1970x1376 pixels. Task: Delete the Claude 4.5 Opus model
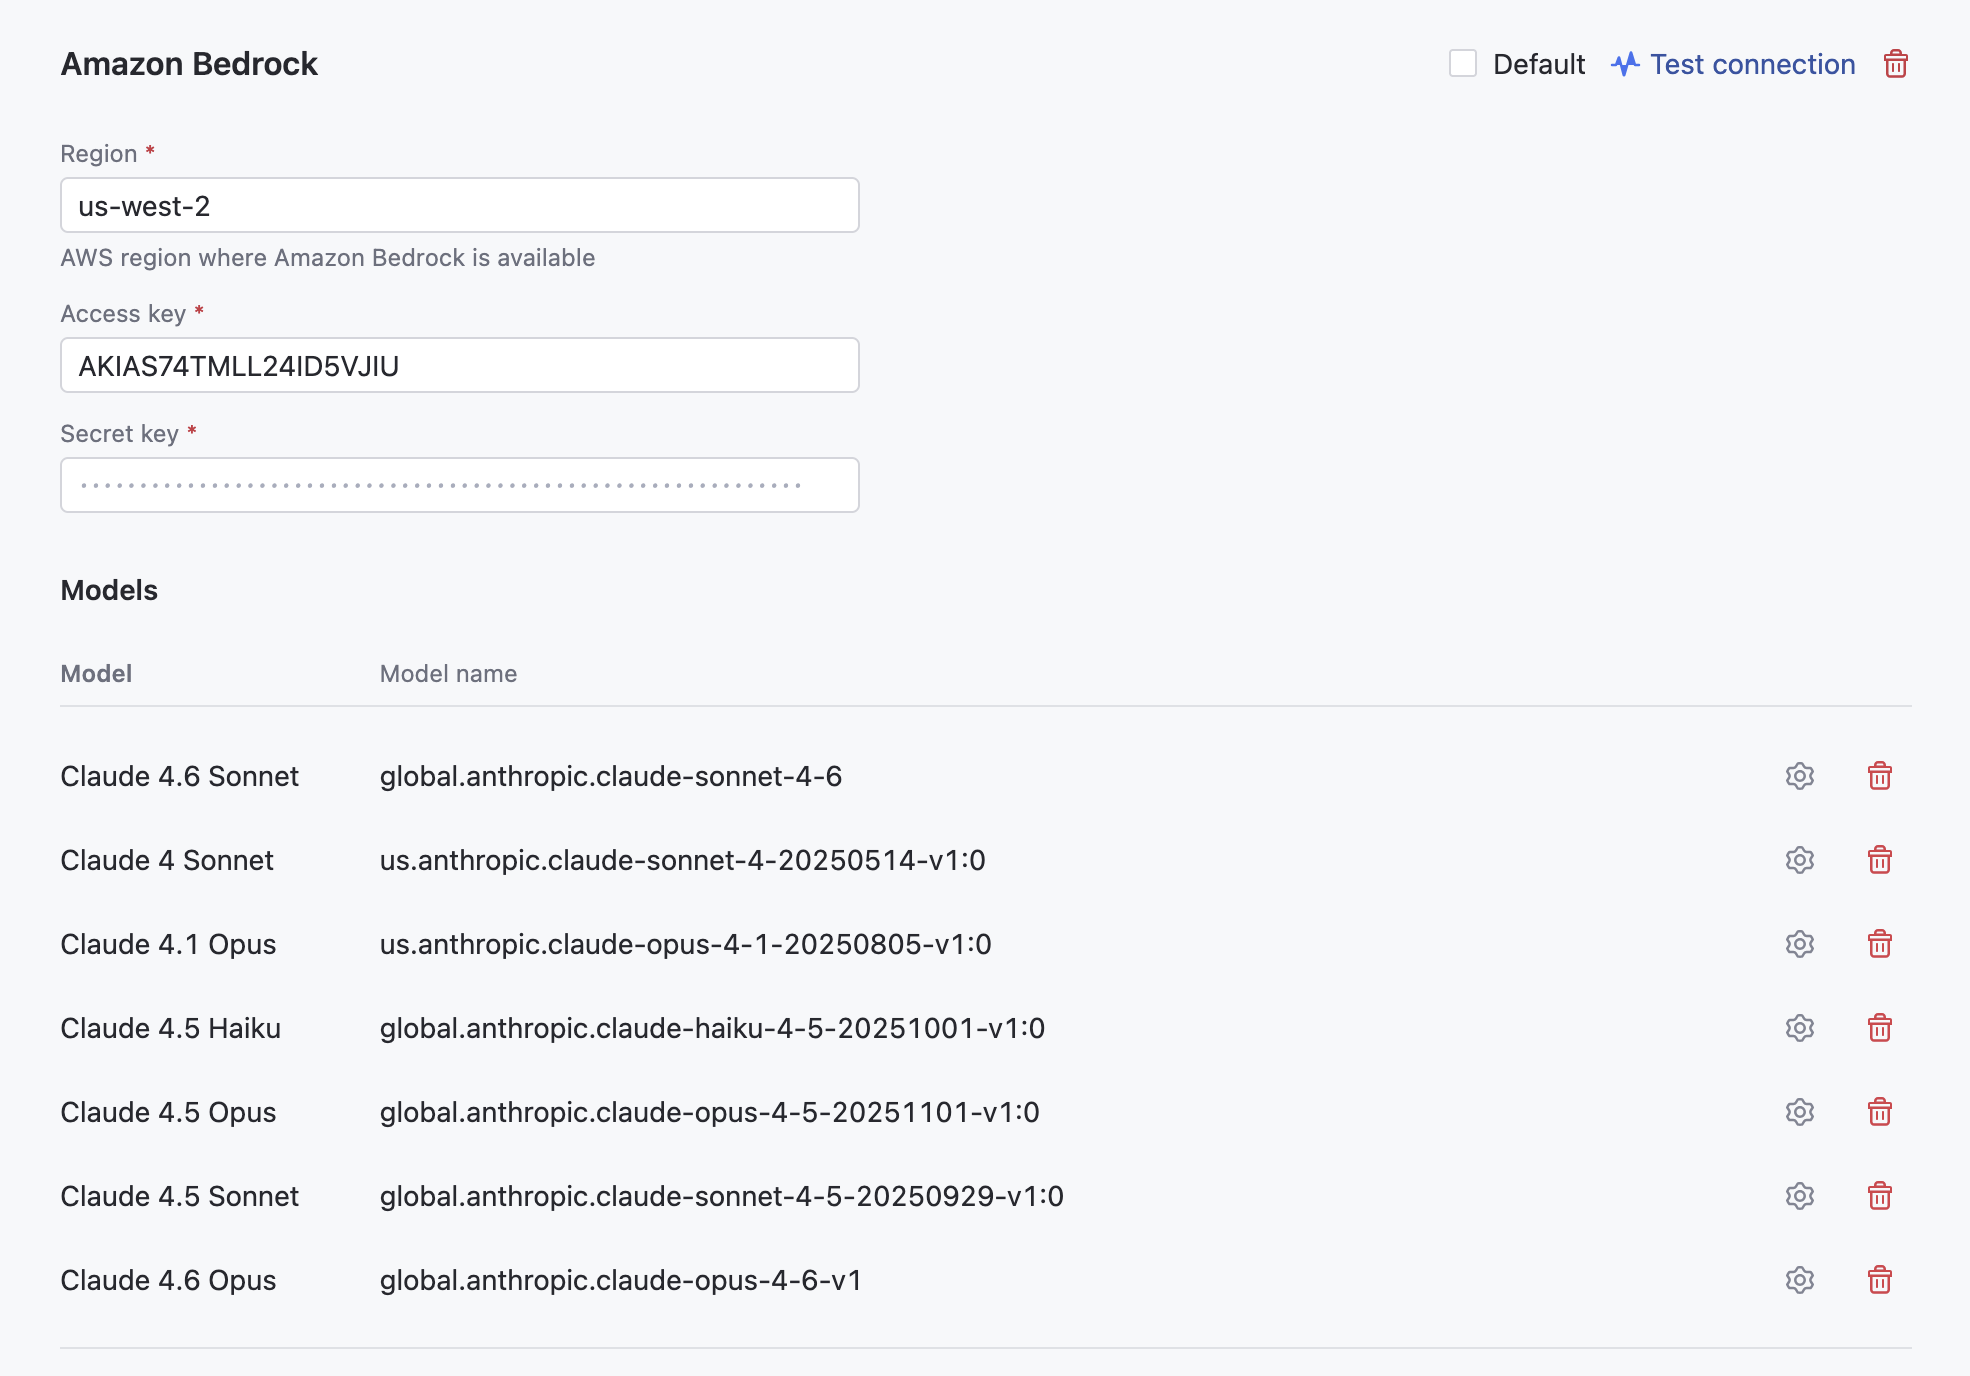(x=1879, y=1112)
